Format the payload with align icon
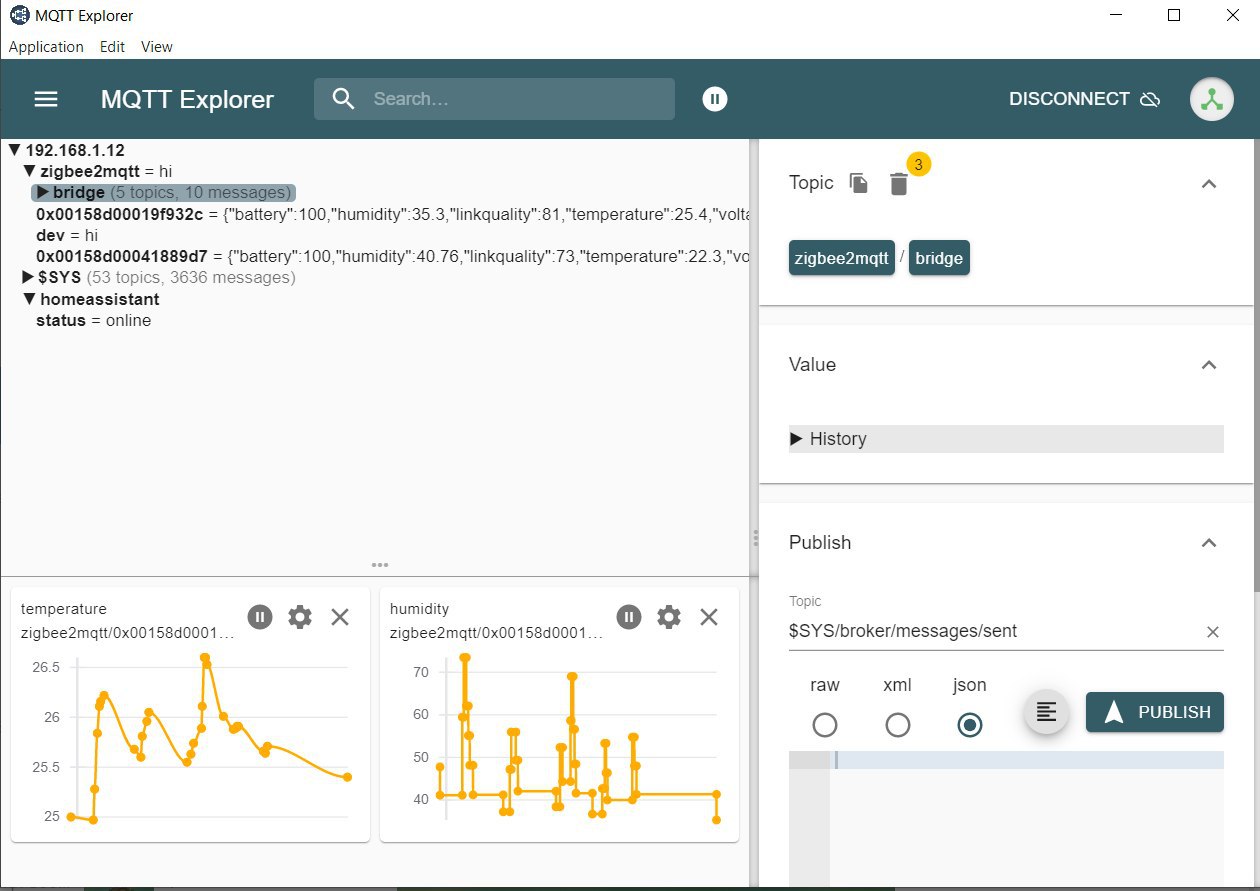The image size is (1260, 891). (x=1046, y=712)
